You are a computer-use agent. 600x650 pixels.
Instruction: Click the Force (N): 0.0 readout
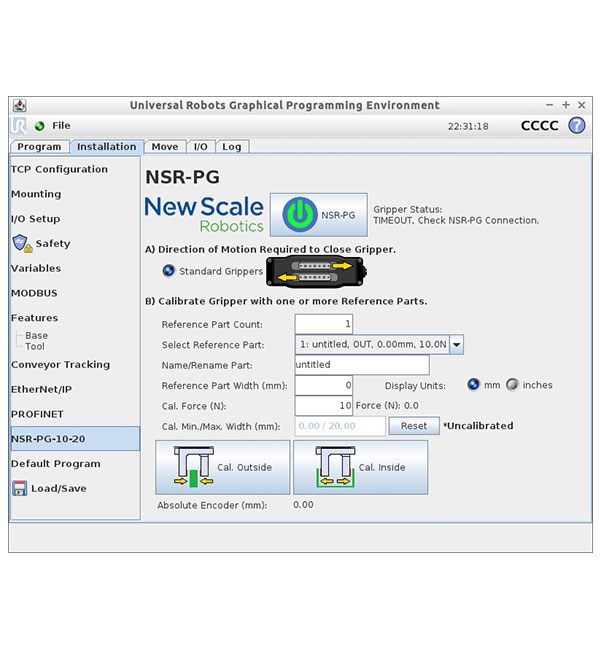[387, 405]
